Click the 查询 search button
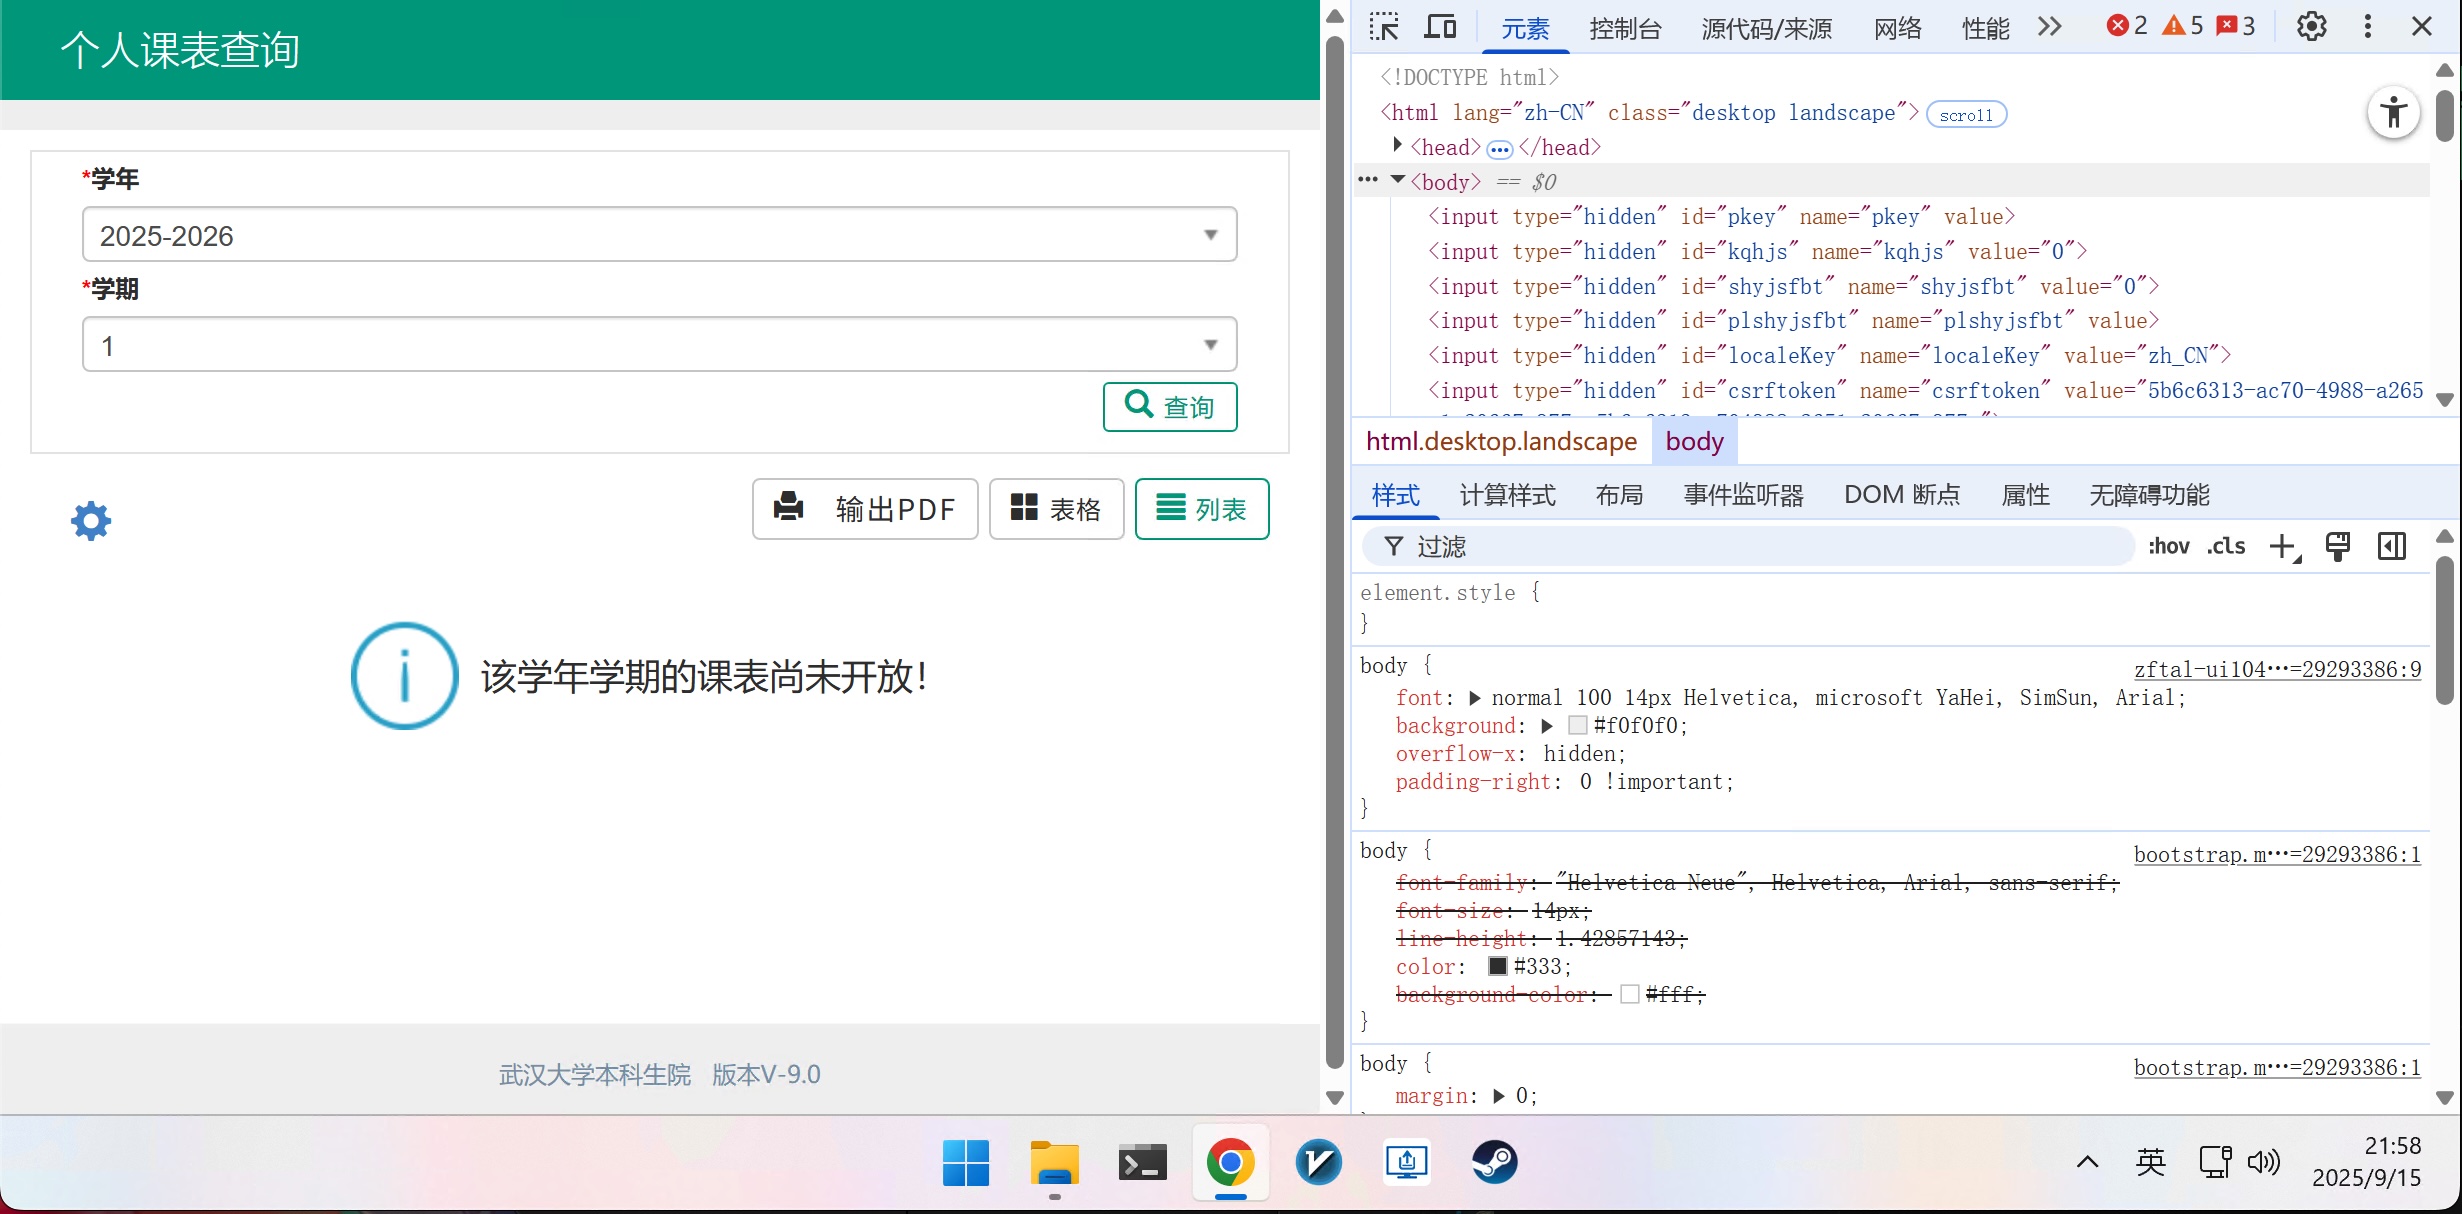The image size is (2462, 1214). 1169,407
